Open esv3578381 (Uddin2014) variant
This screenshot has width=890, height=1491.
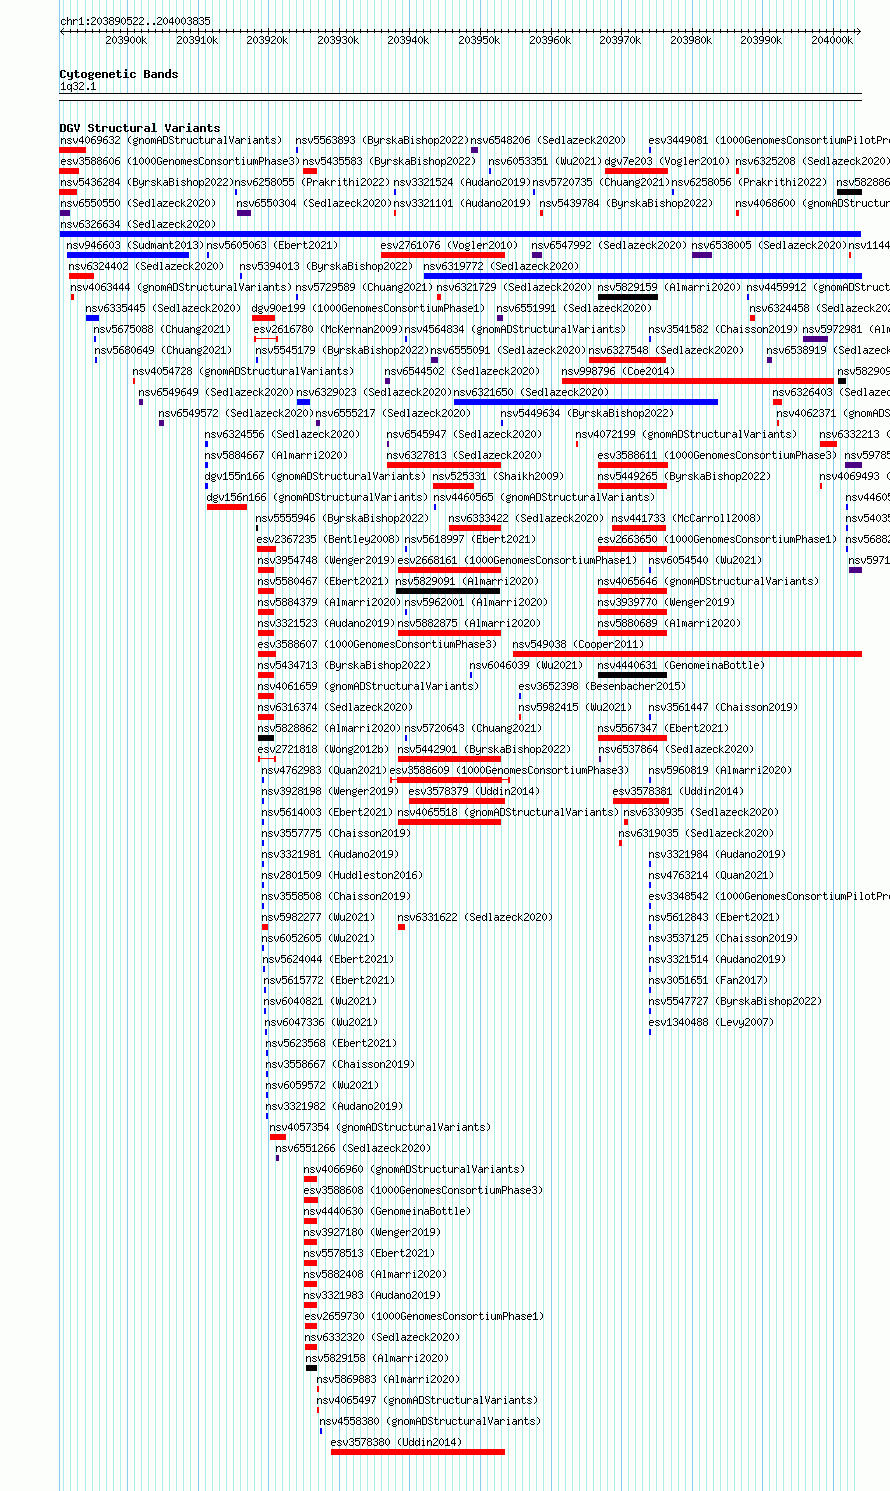[x=678, y=791]
